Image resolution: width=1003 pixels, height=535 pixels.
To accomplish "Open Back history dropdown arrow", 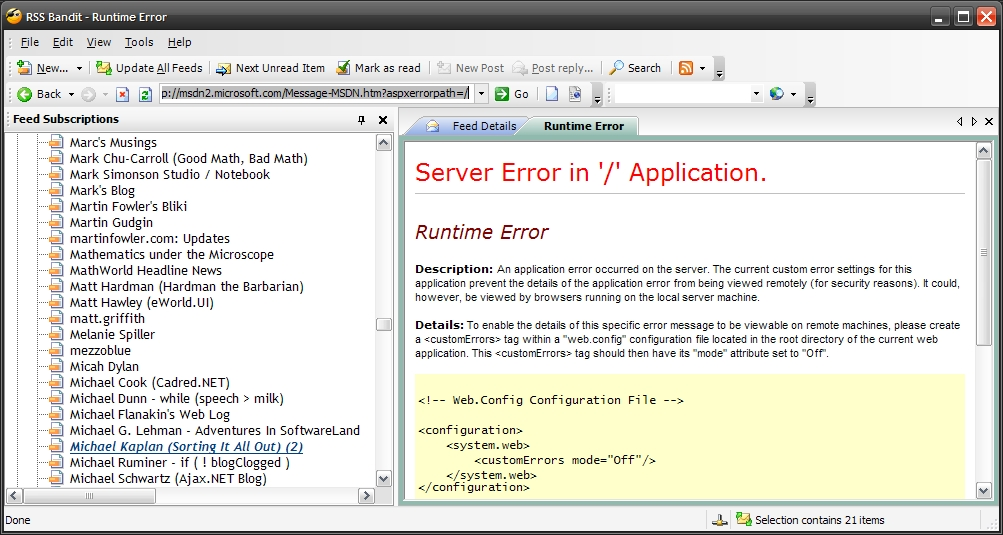I will [71, 95].
